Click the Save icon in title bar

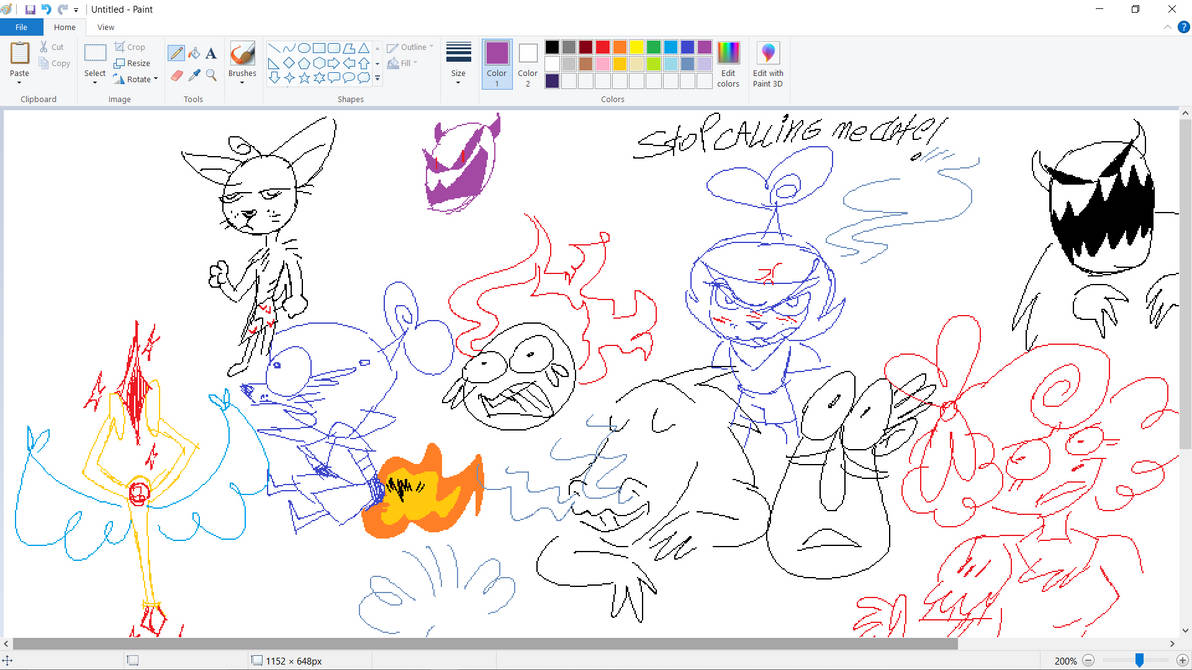(30, 9)
